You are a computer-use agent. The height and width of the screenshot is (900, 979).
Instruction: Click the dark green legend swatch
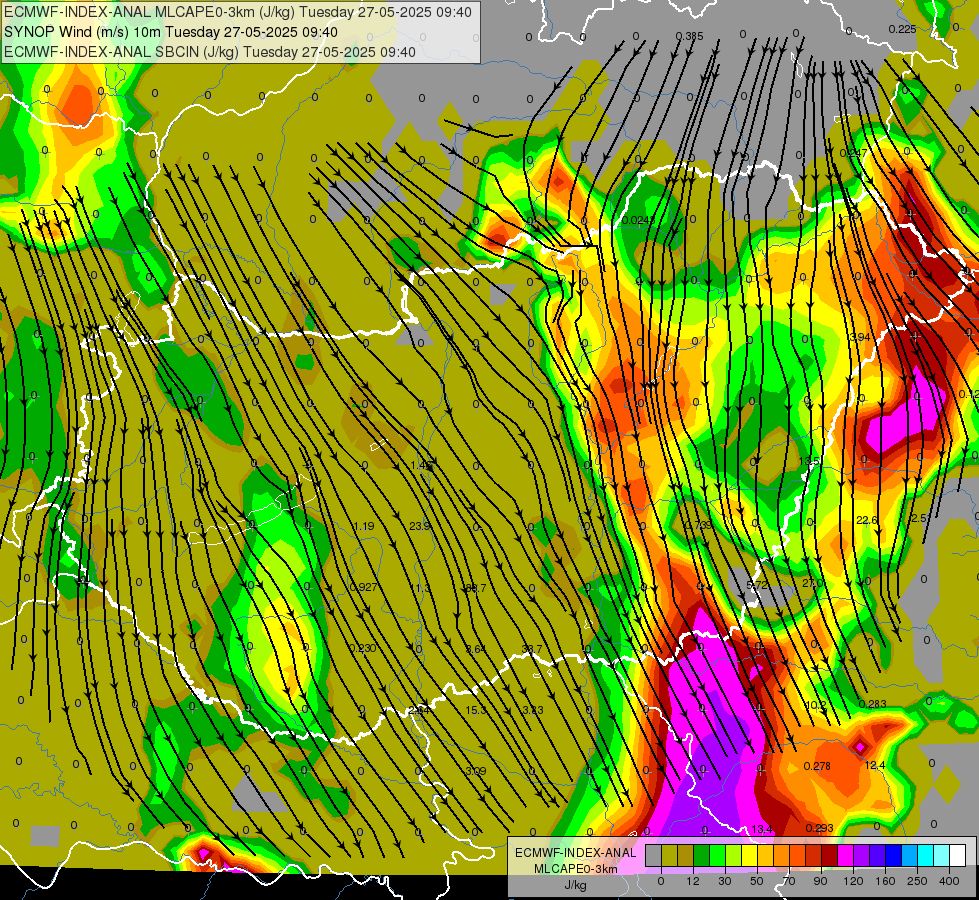pyautogui.click(x=702, y=855)
